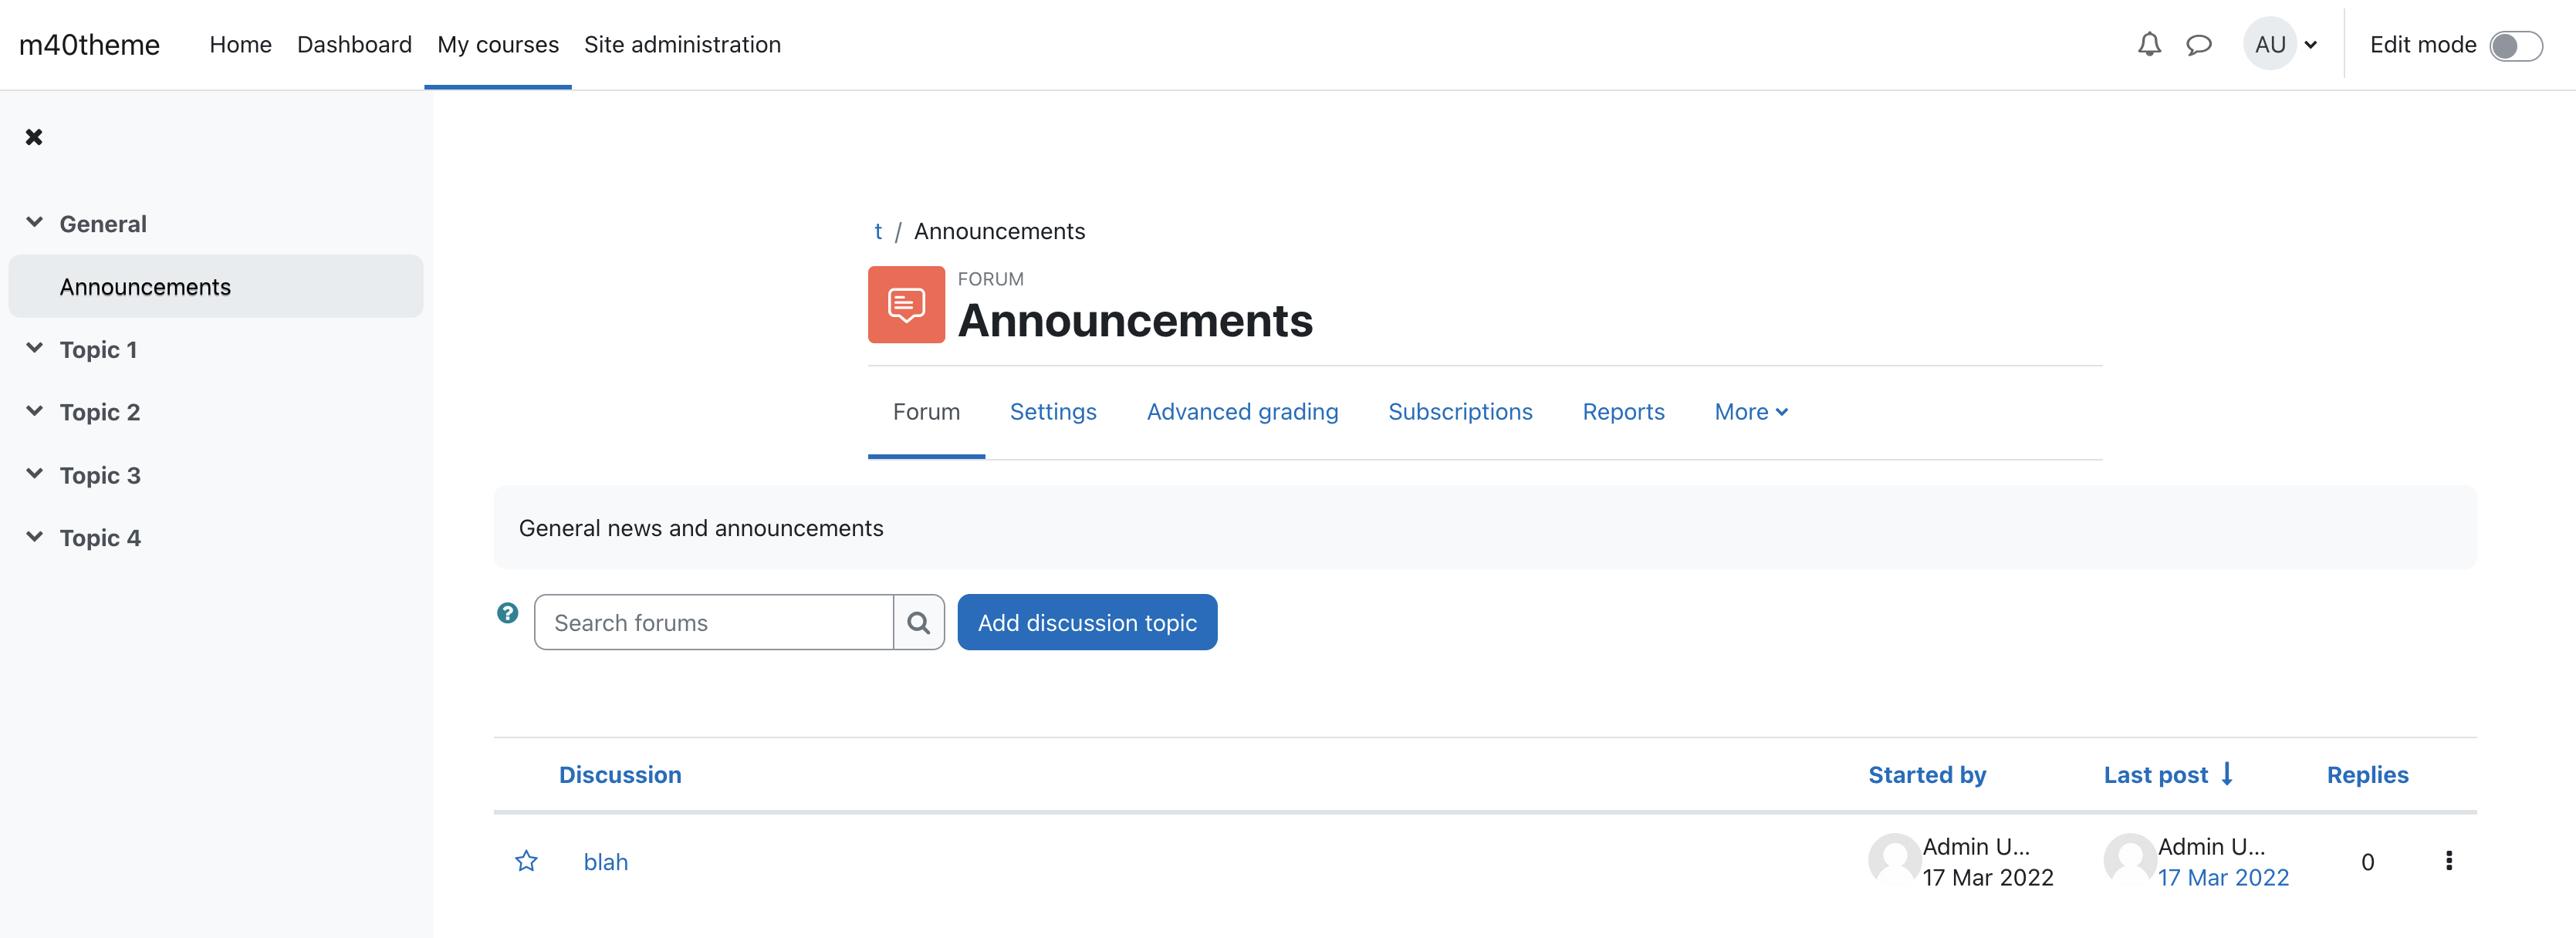Image resolution: width=2576 pixels, height=938 pixels.
Task: Open the Reports tab
Action: click(x=1623, y=412)
